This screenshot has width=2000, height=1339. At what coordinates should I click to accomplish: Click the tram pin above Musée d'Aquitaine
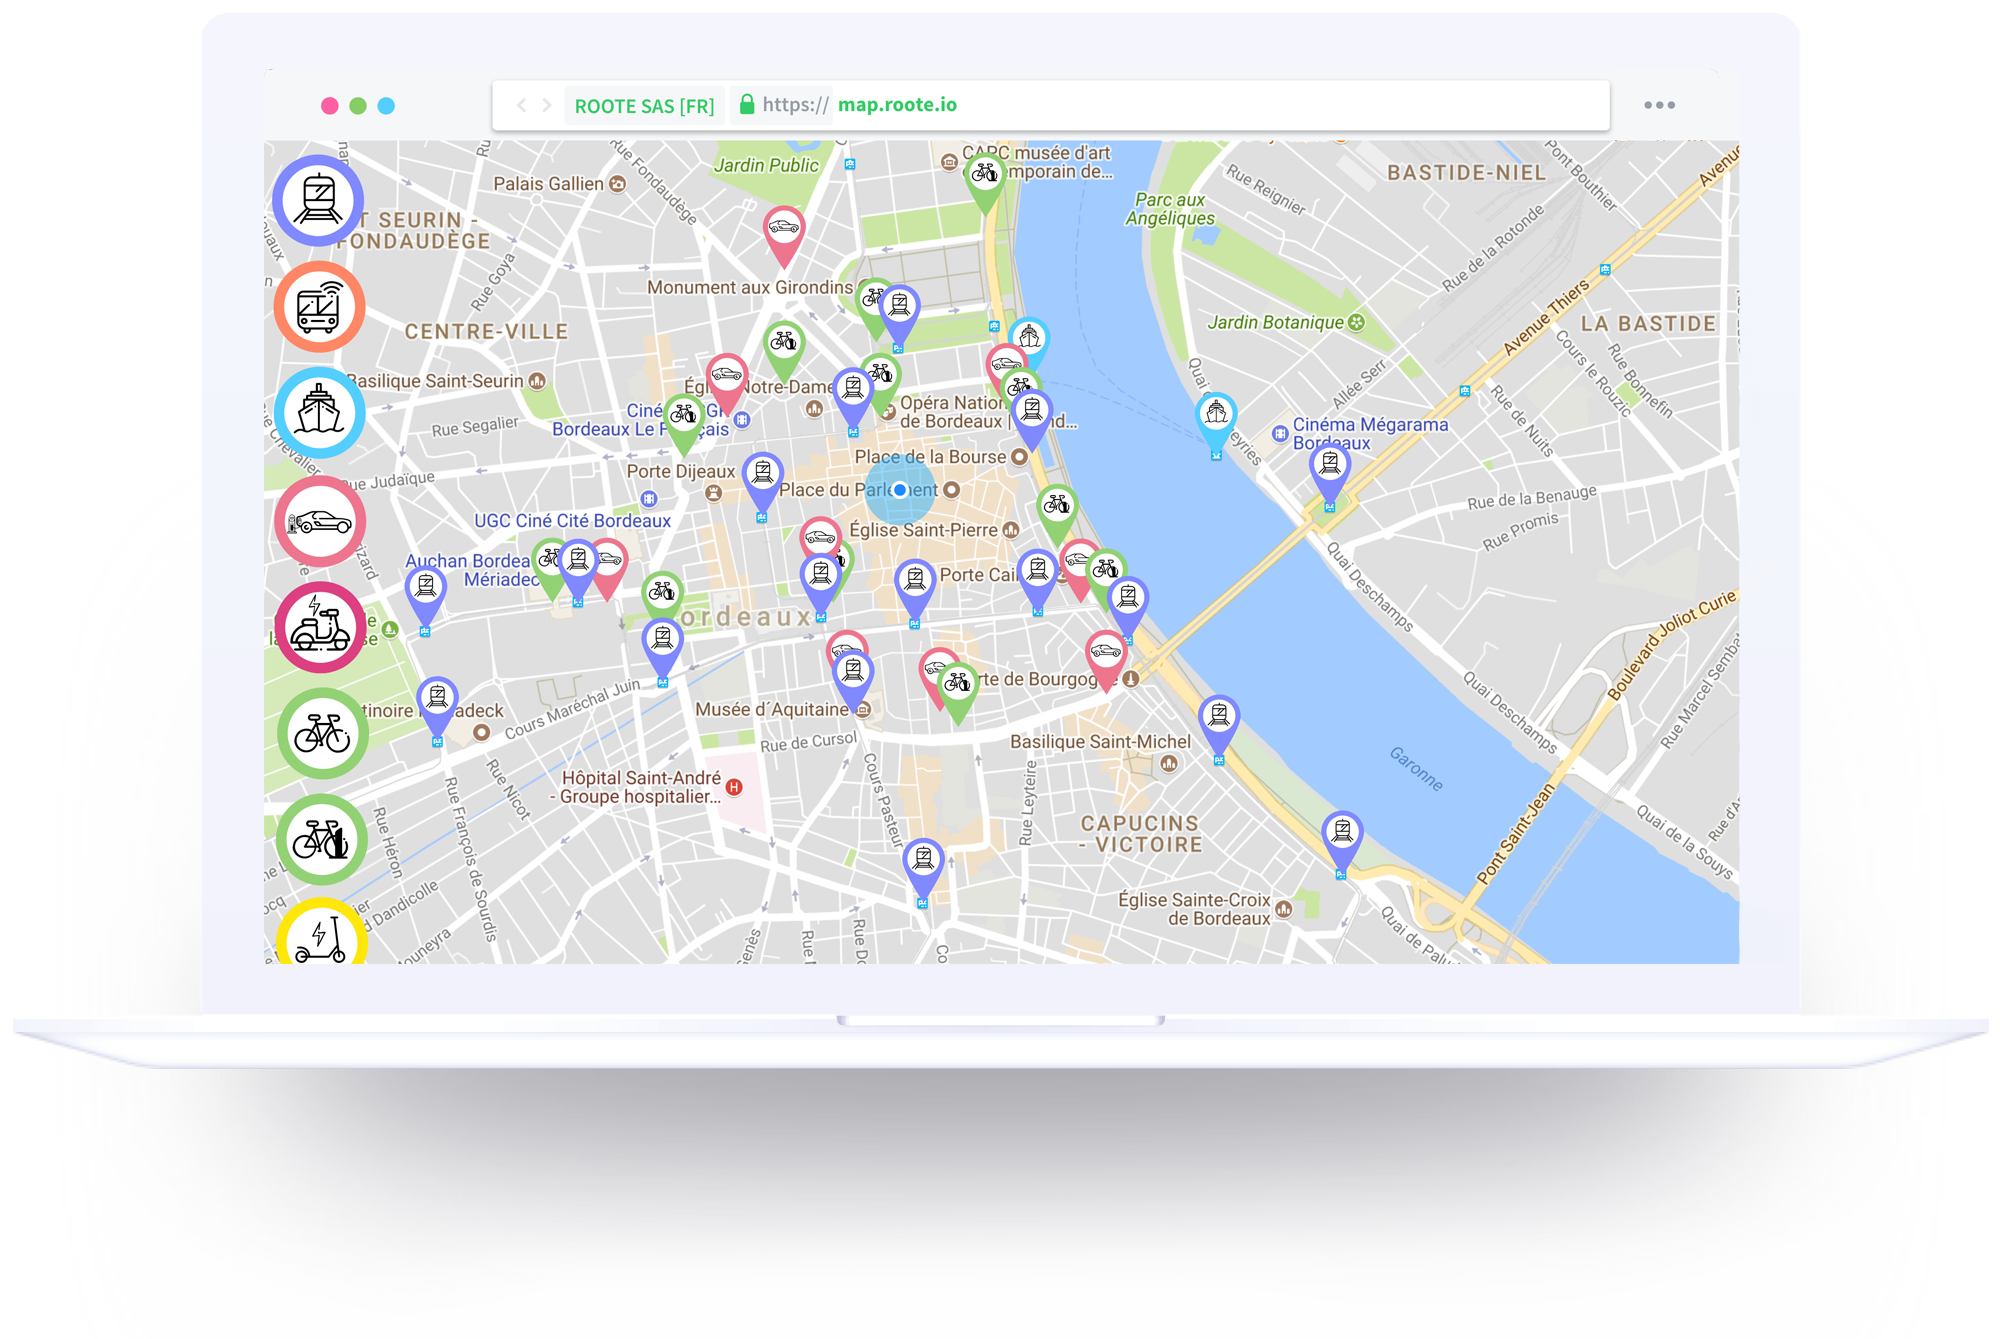[853, 680]
